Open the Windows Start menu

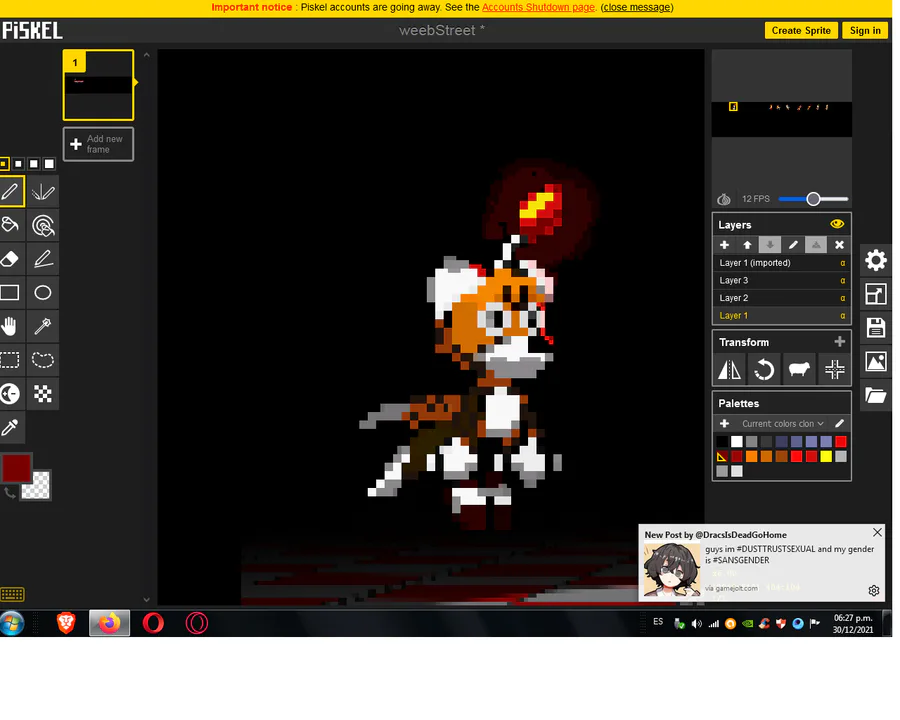point(12,623)
